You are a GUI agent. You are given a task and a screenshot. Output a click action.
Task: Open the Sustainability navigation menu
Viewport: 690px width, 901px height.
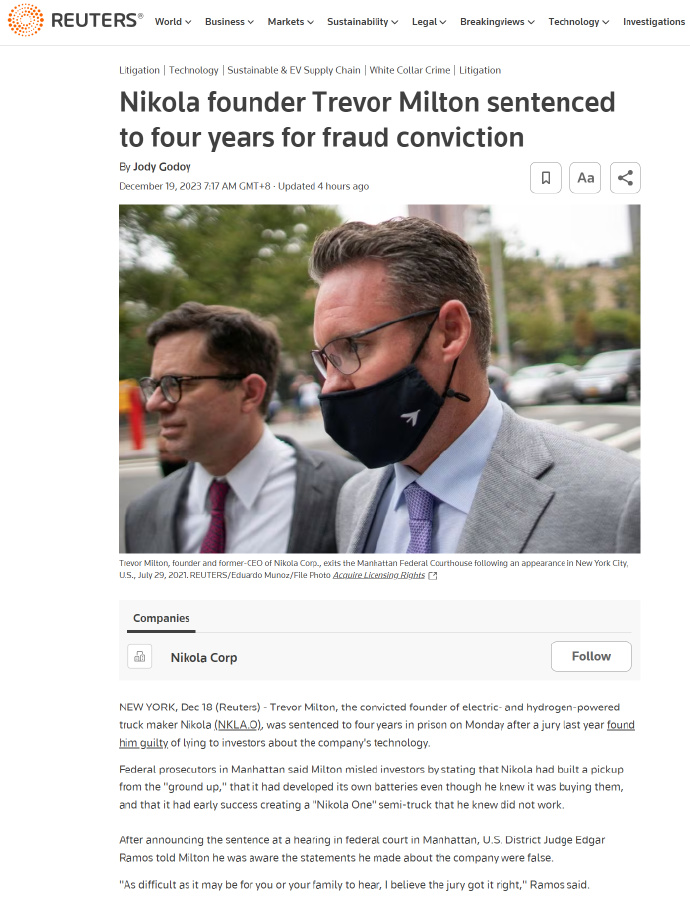363,22
